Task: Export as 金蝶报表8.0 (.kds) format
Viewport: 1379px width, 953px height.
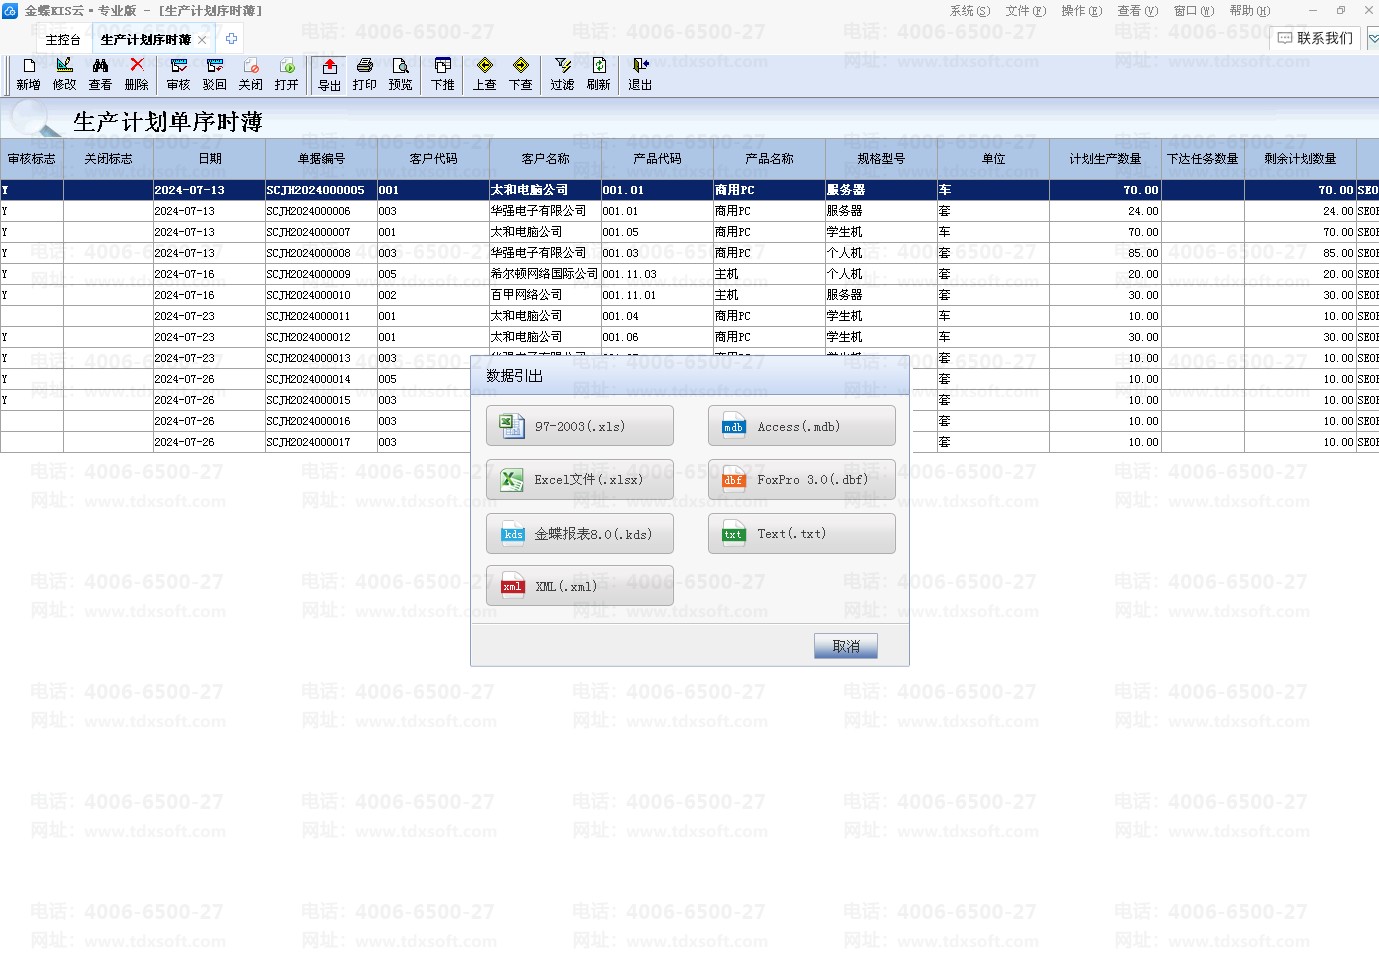Action: coord(580,533)
